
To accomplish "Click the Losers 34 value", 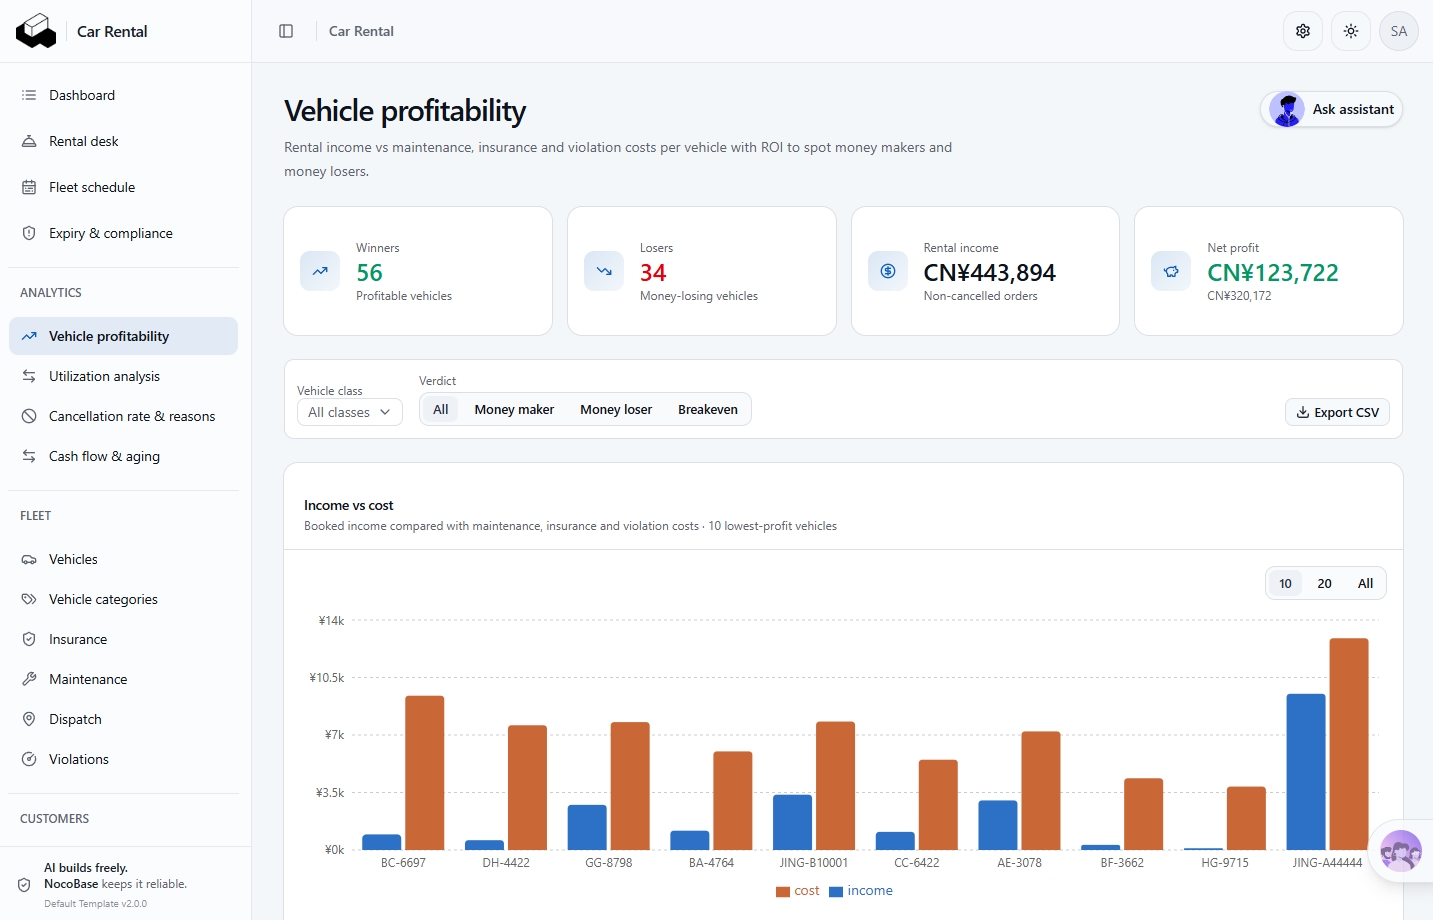I will tap(653, 273).
